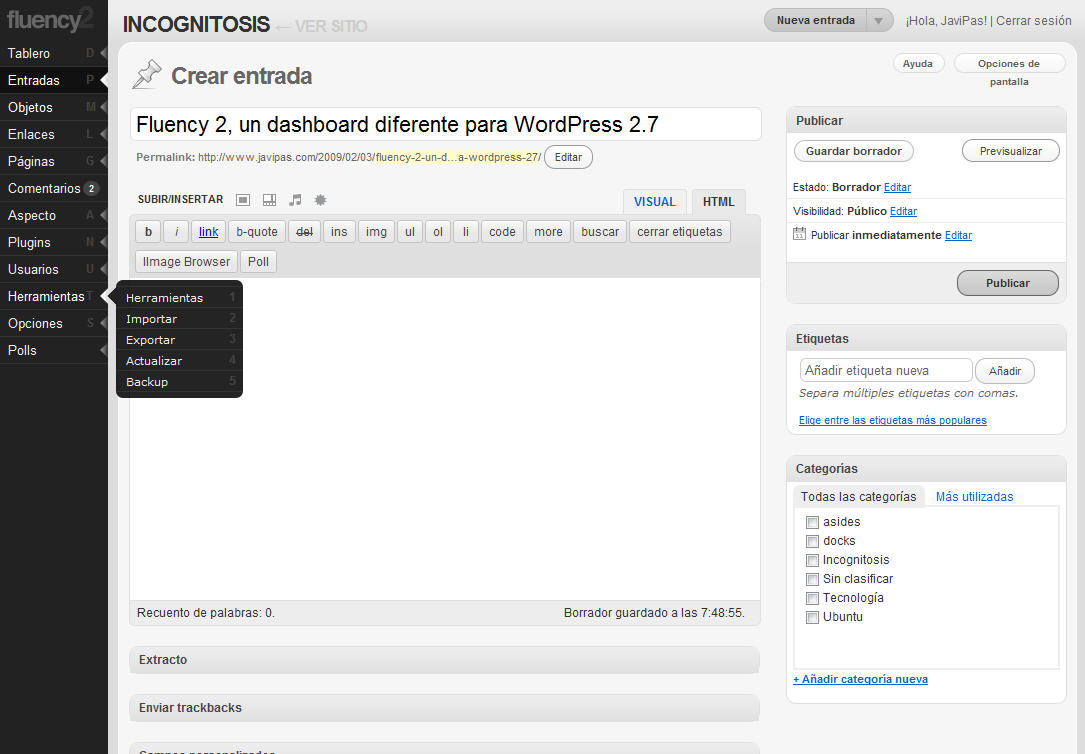This screenshot has width=1085, height=754.
Task: Click the bold b quicktag button
Action: tap(148, 232)
